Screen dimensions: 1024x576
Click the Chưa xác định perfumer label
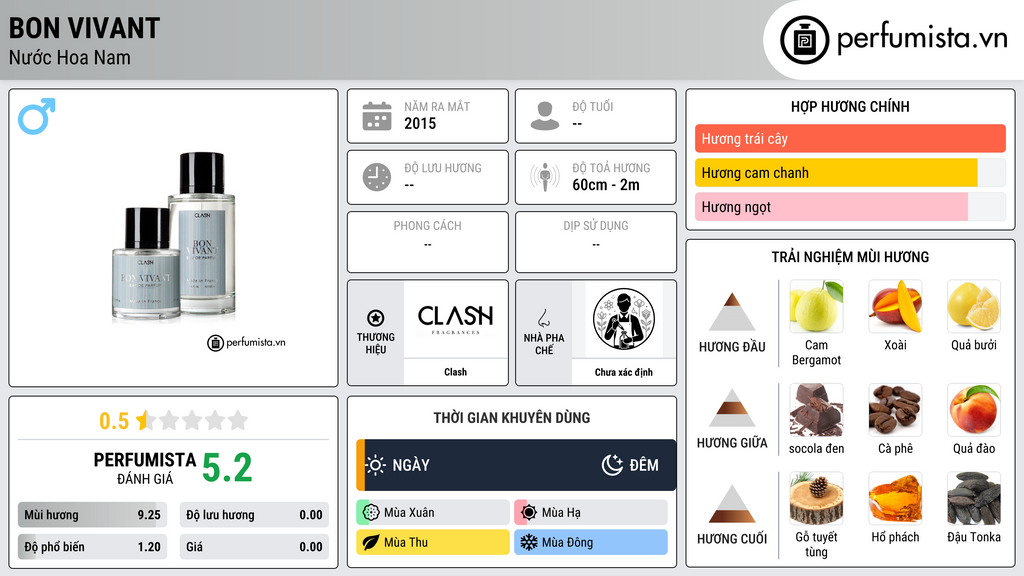tap(624, 372)
